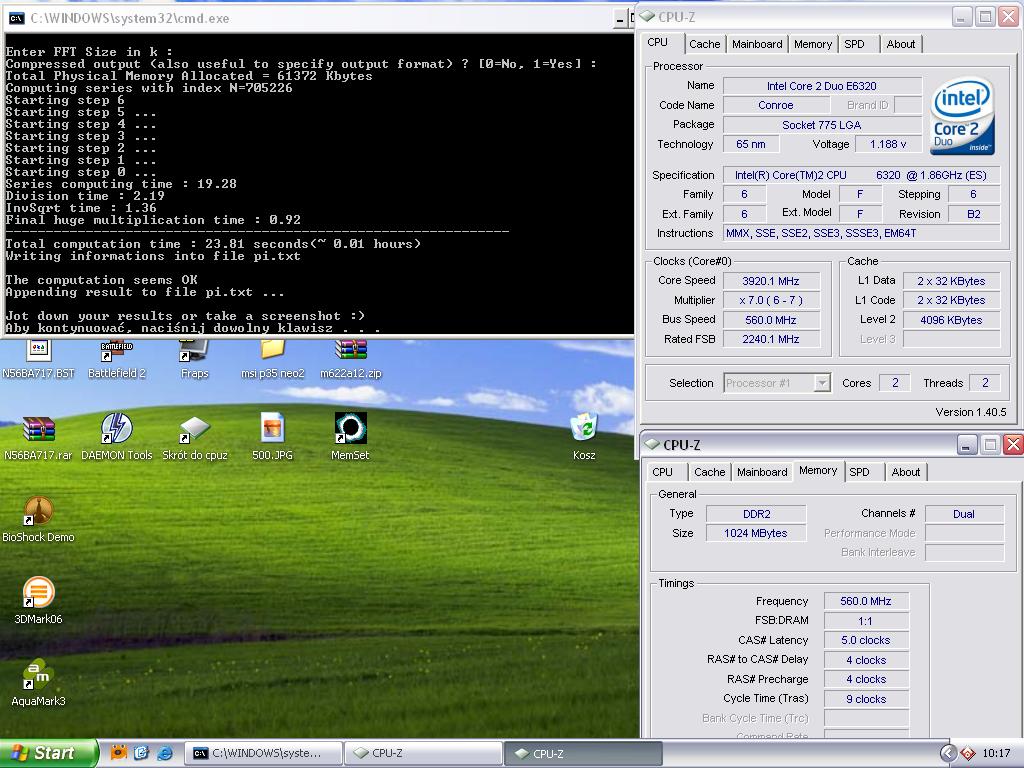Select the N56BA717.rar archive icon
The image size is (1024, 768).
[38, 437]
